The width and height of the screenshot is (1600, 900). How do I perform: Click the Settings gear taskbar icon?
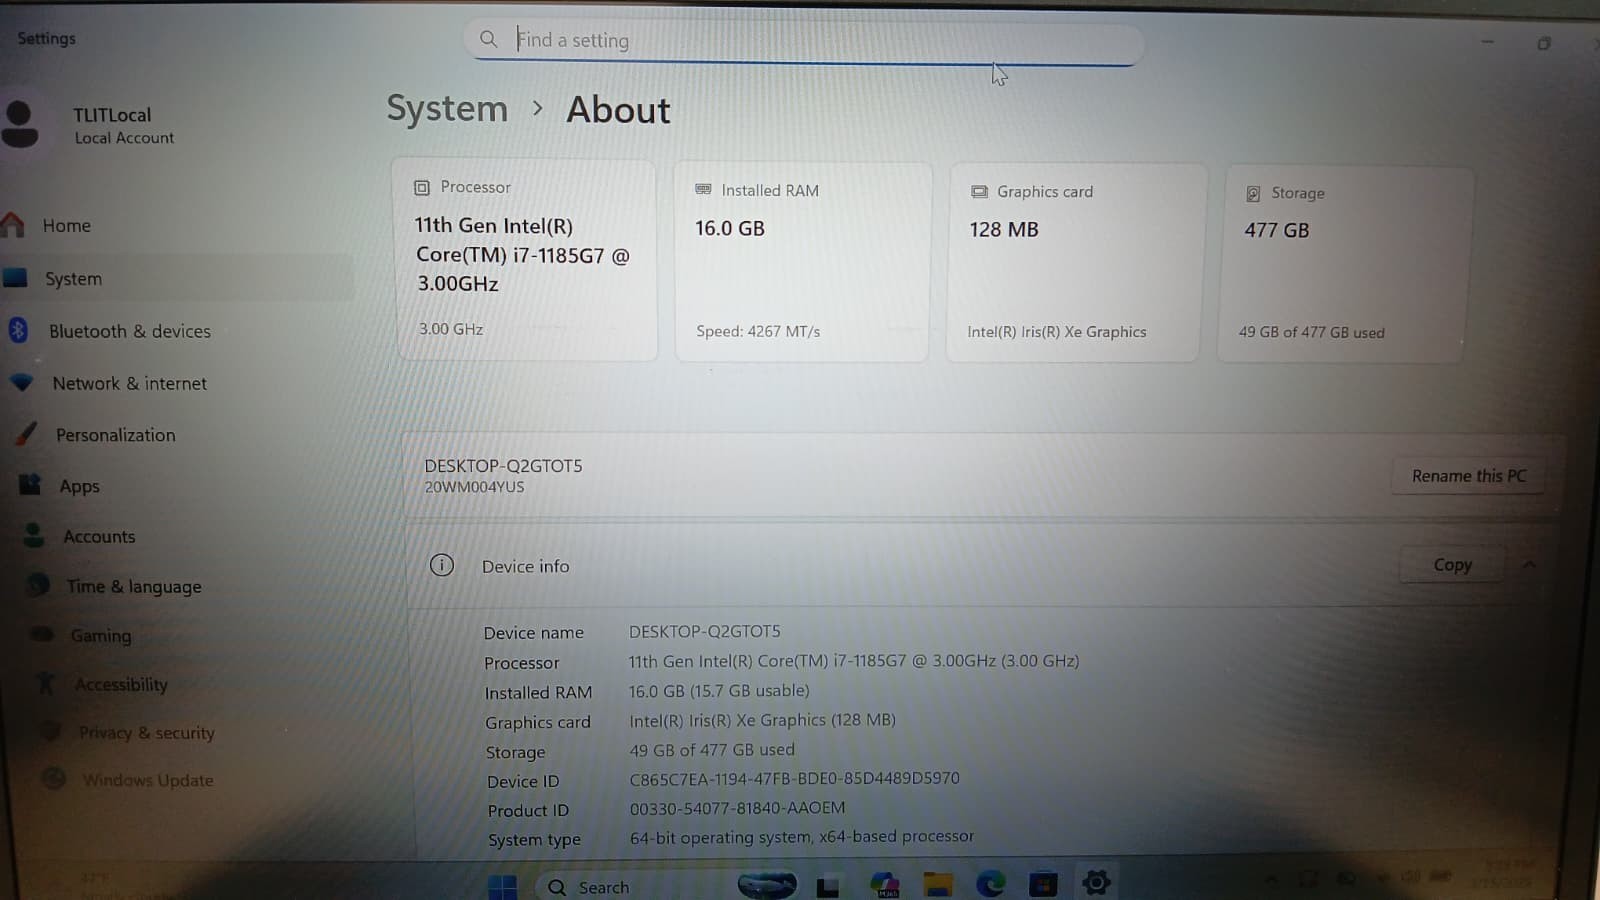(1096, 882)
